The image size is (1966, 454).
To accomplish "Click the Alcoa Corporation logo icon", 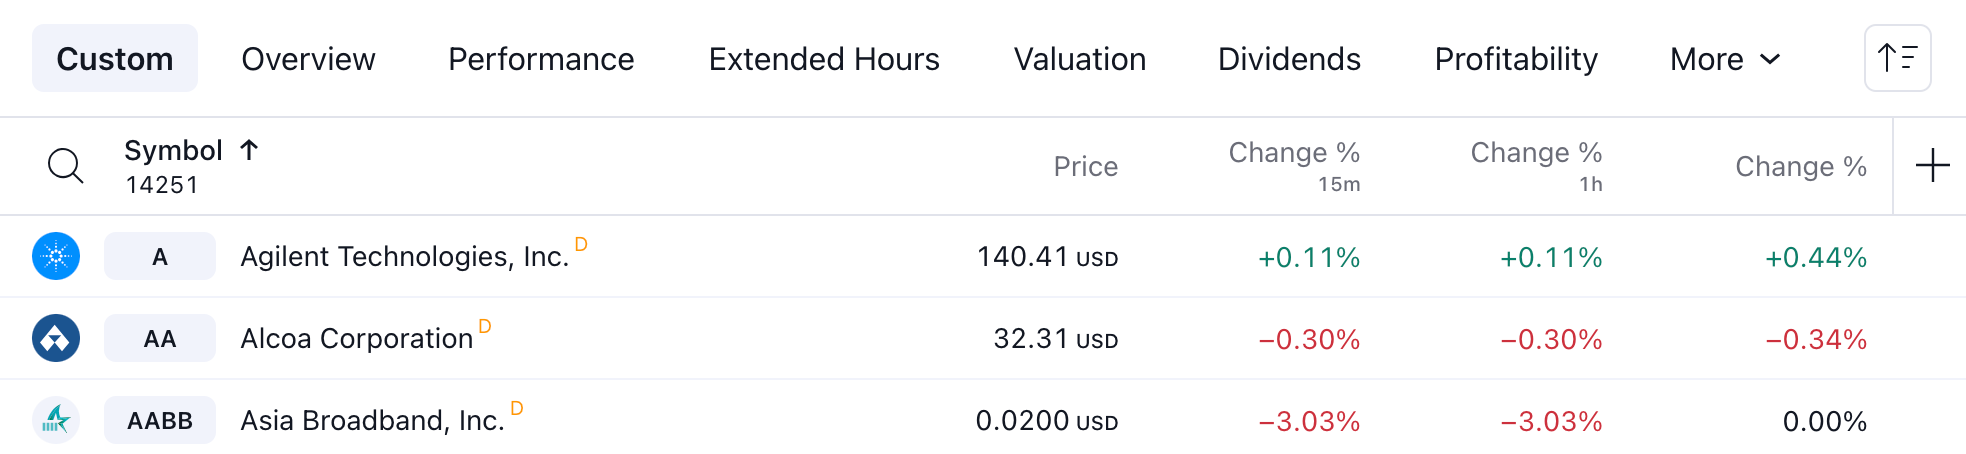I will (x=56, y=339).
